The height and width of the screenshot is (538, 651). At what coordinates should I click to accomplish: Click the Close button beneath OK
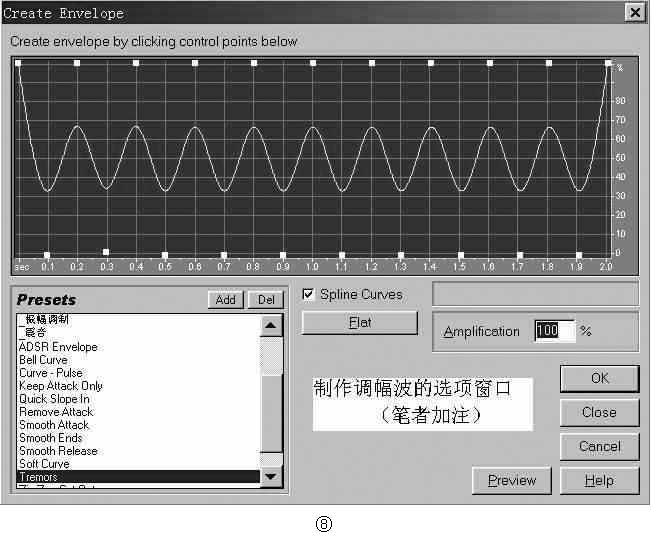point(600,413)
